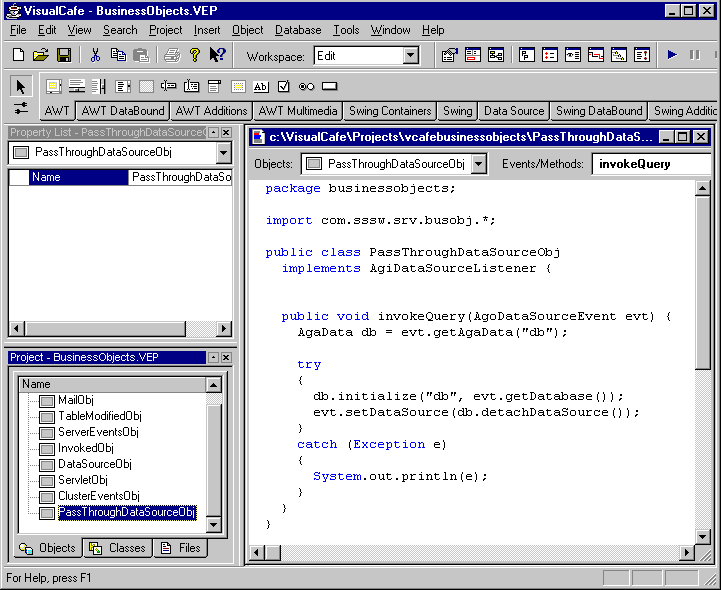Open the File menu
The height and width of the screenshot is (590, 721).
tap(18, 30)
